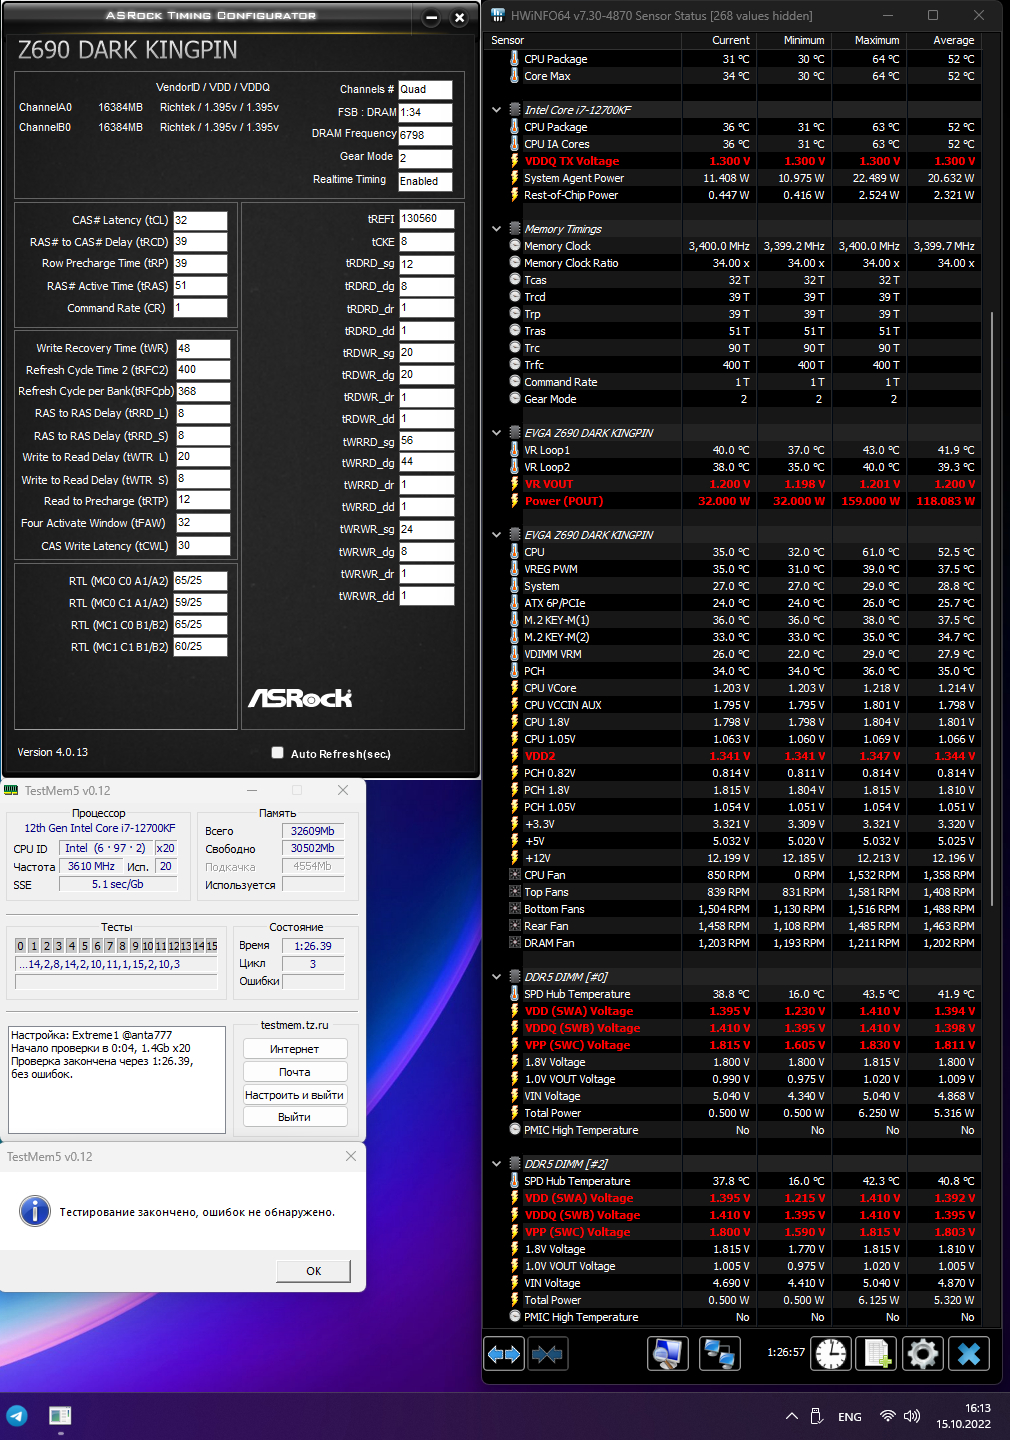Show hidden tray icons chevron

[x=791, y=1416]
